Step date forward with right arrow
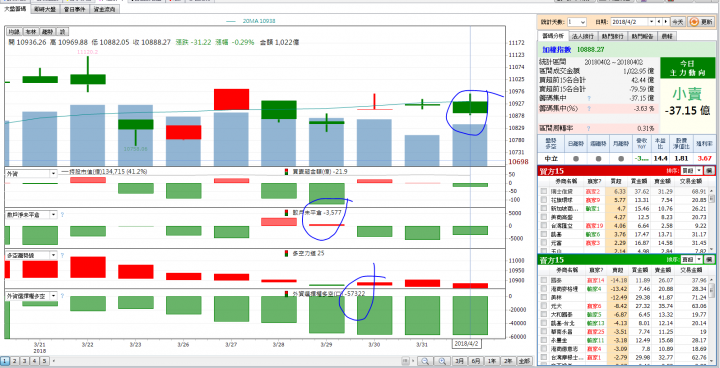The height and width of the screenshot is (368, 720). coord(665,22)
